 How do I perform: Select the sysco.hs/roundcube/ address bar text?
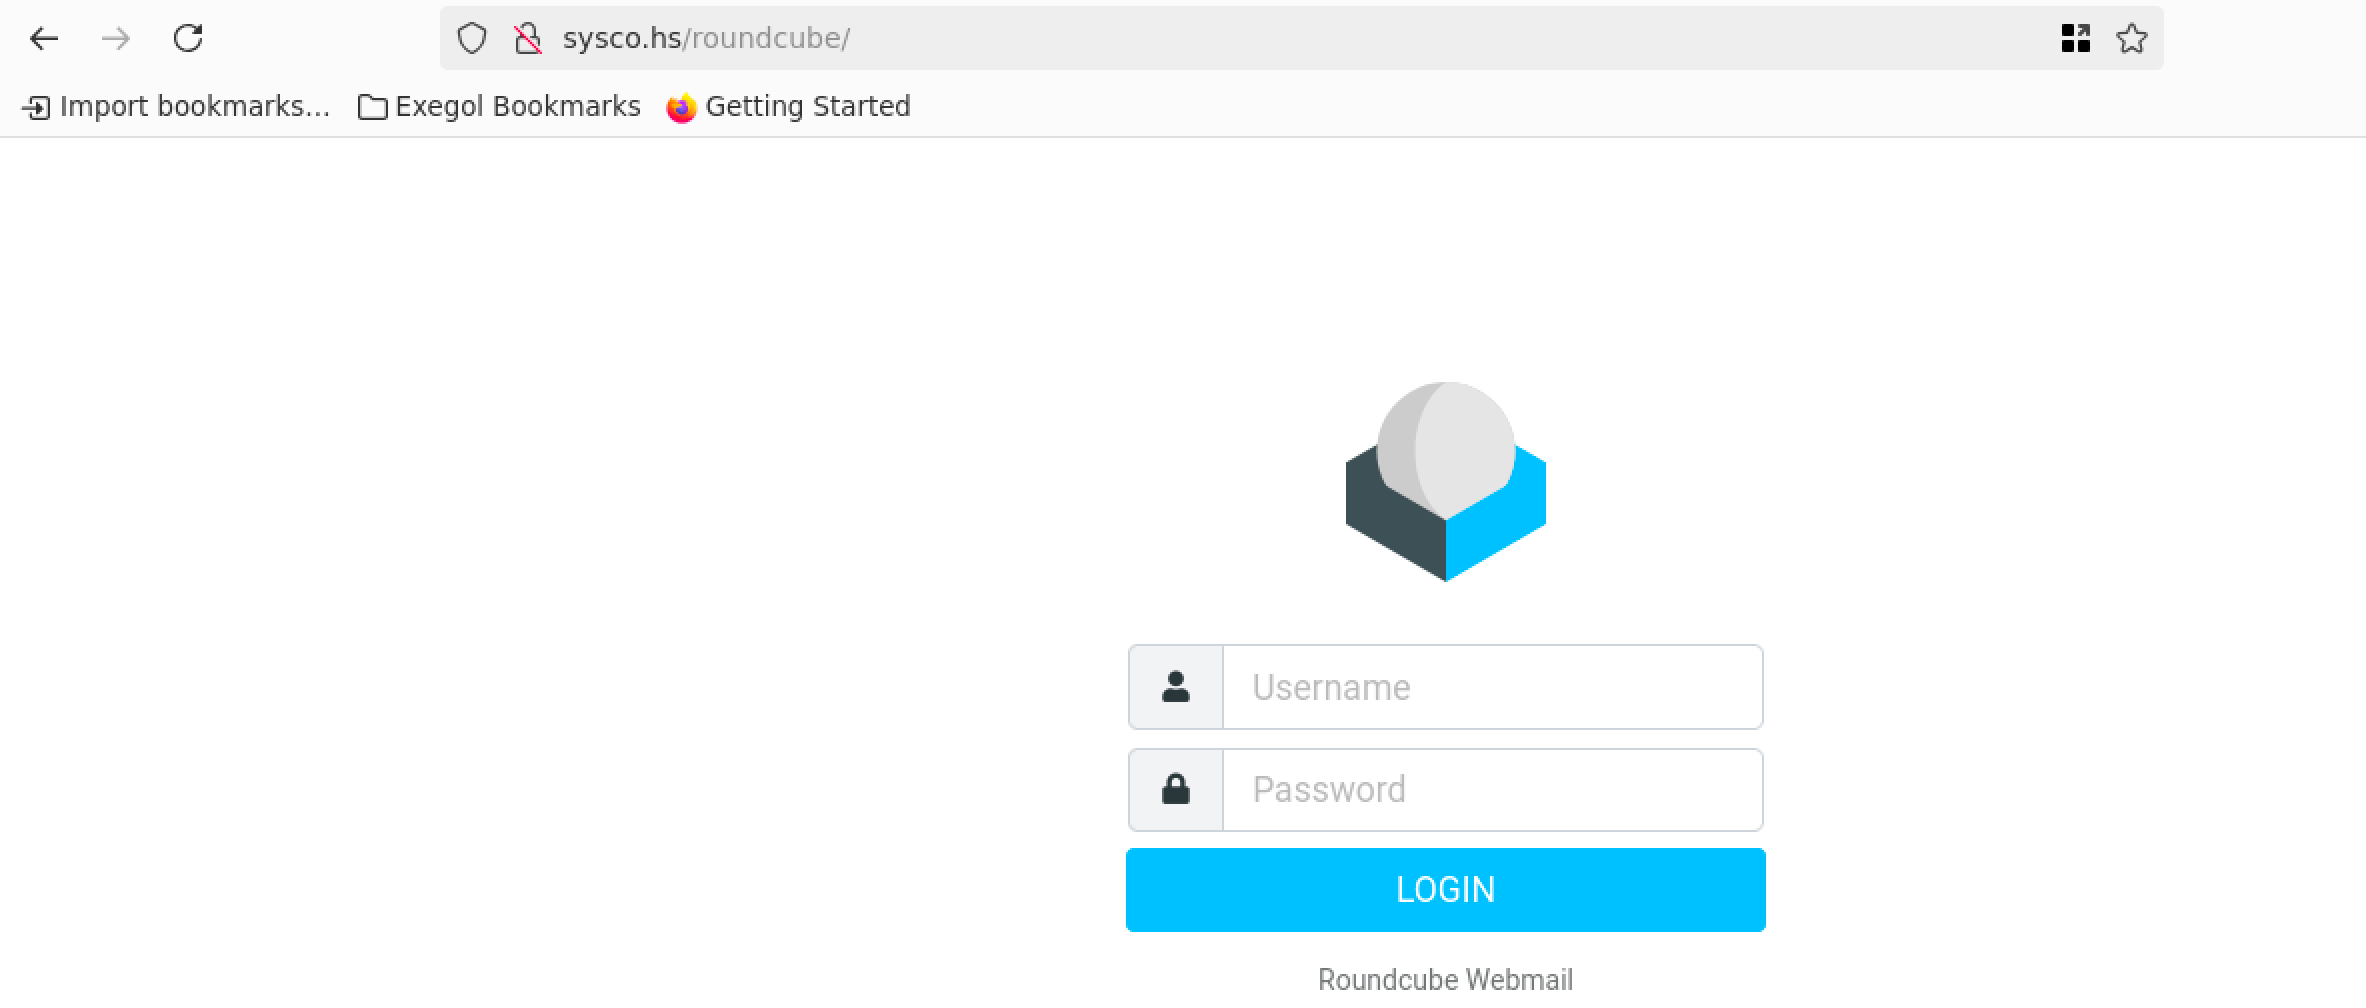tap(706, 39)
